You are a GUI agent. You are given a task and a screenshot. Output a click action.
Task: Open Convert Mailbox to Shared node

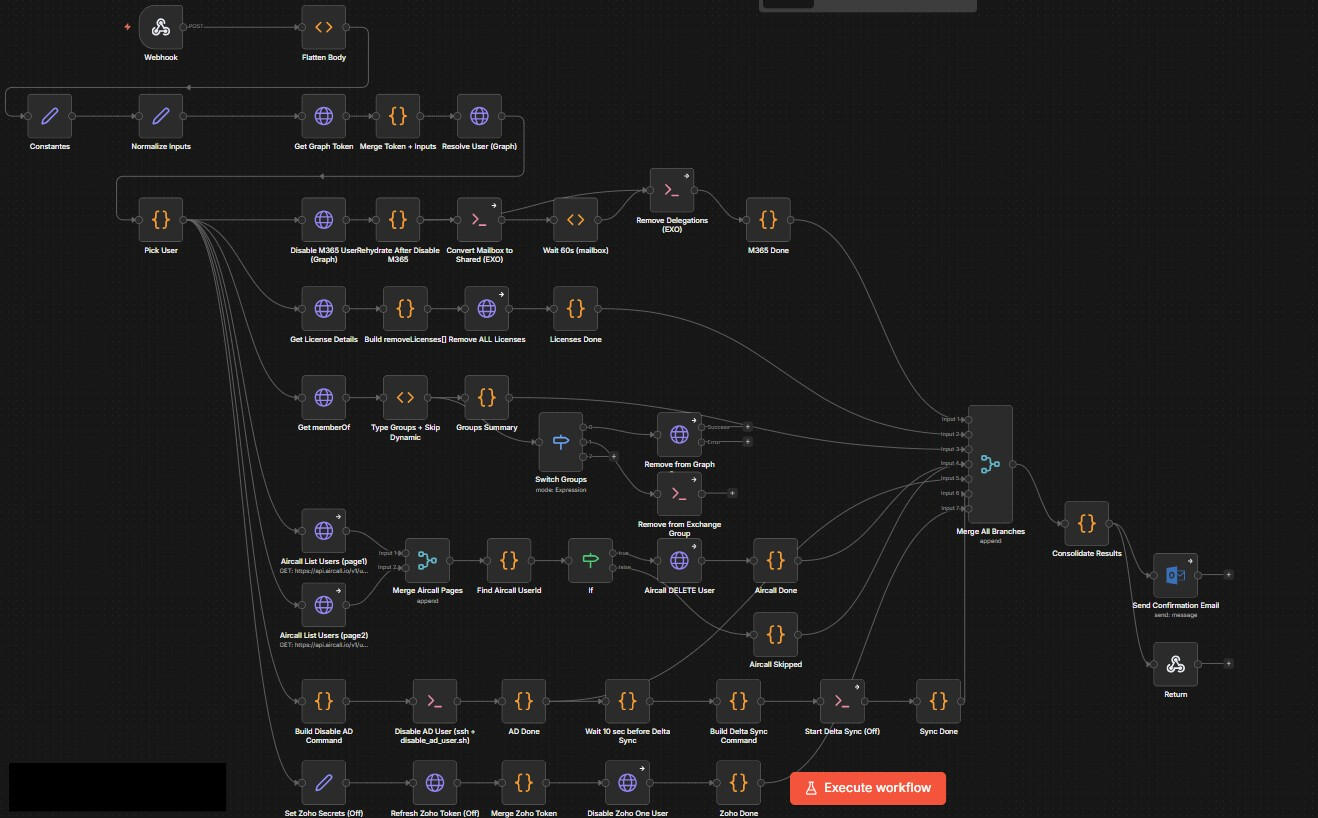point(479,219)
